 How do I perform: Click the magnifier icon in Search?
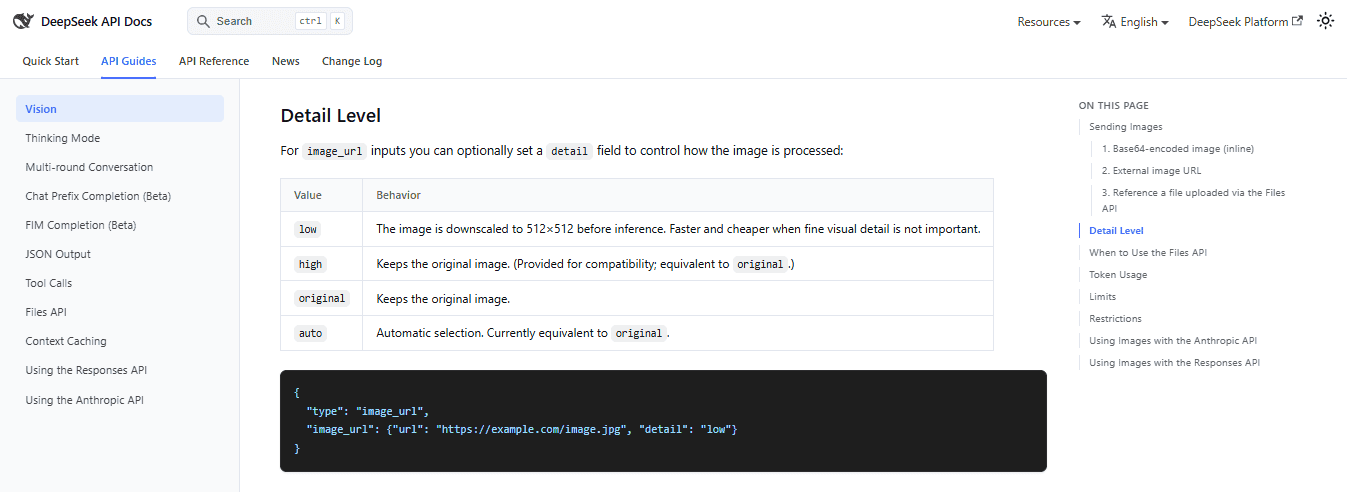pos(203,21)
